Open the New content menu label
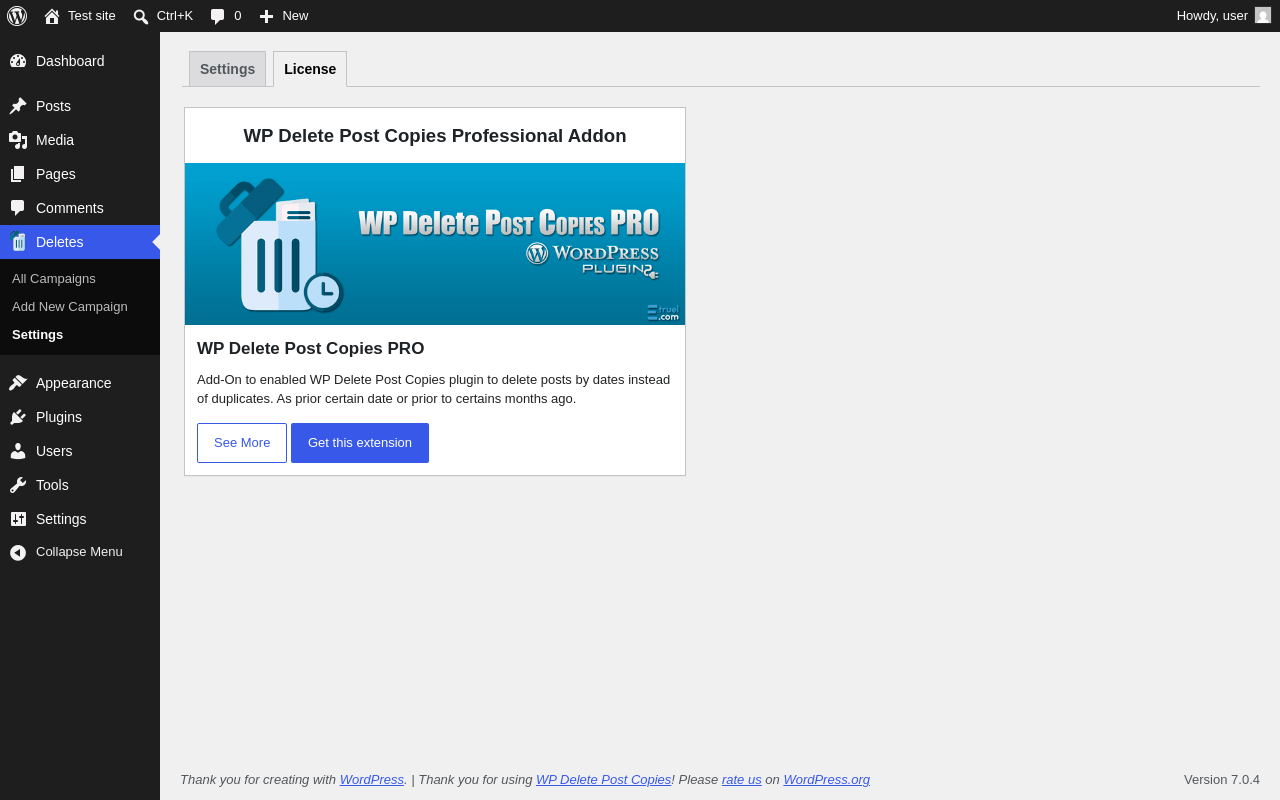Viewport: 1280px width, 800px height. coord(295,16)
